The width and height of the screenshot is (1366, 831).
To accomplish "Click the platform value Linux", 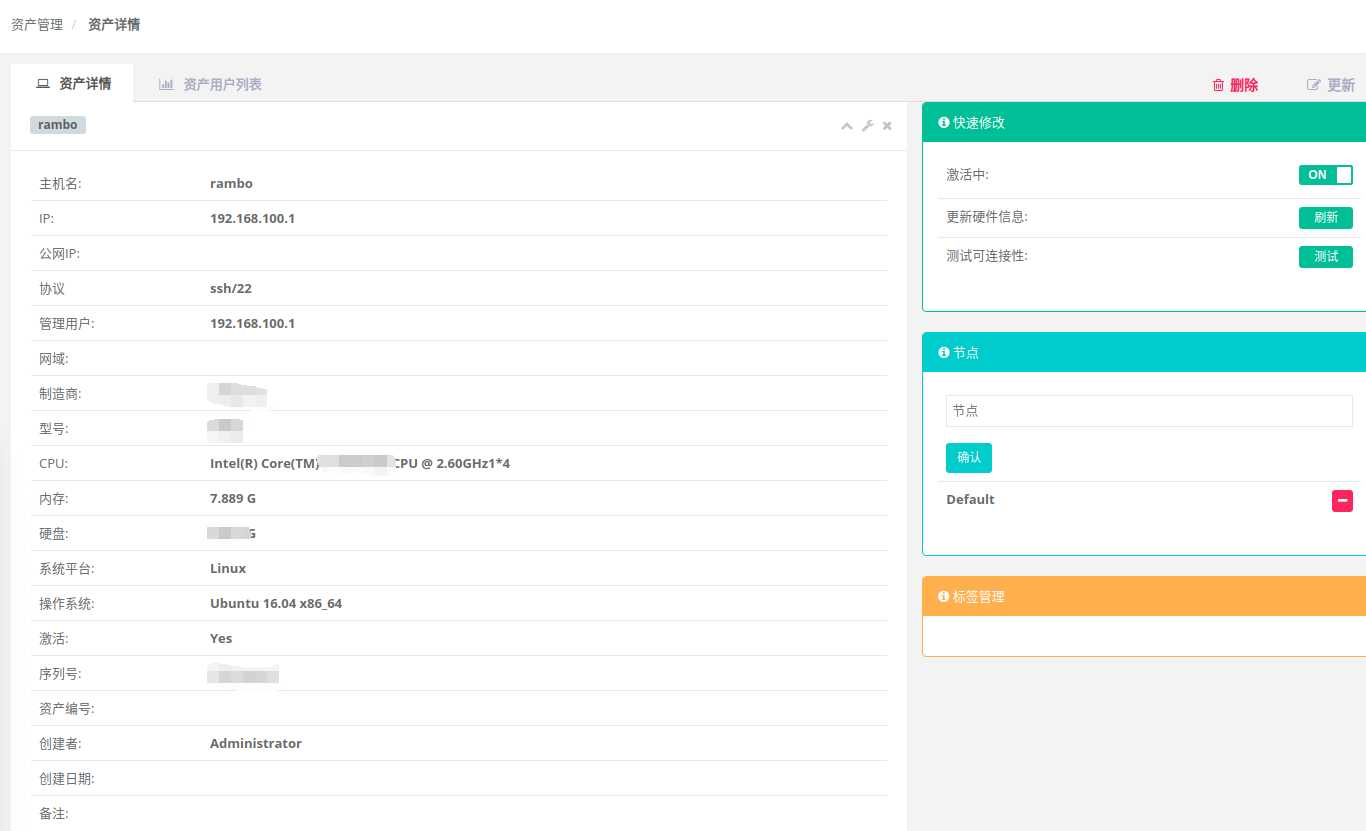I will (x=228, y=568).
